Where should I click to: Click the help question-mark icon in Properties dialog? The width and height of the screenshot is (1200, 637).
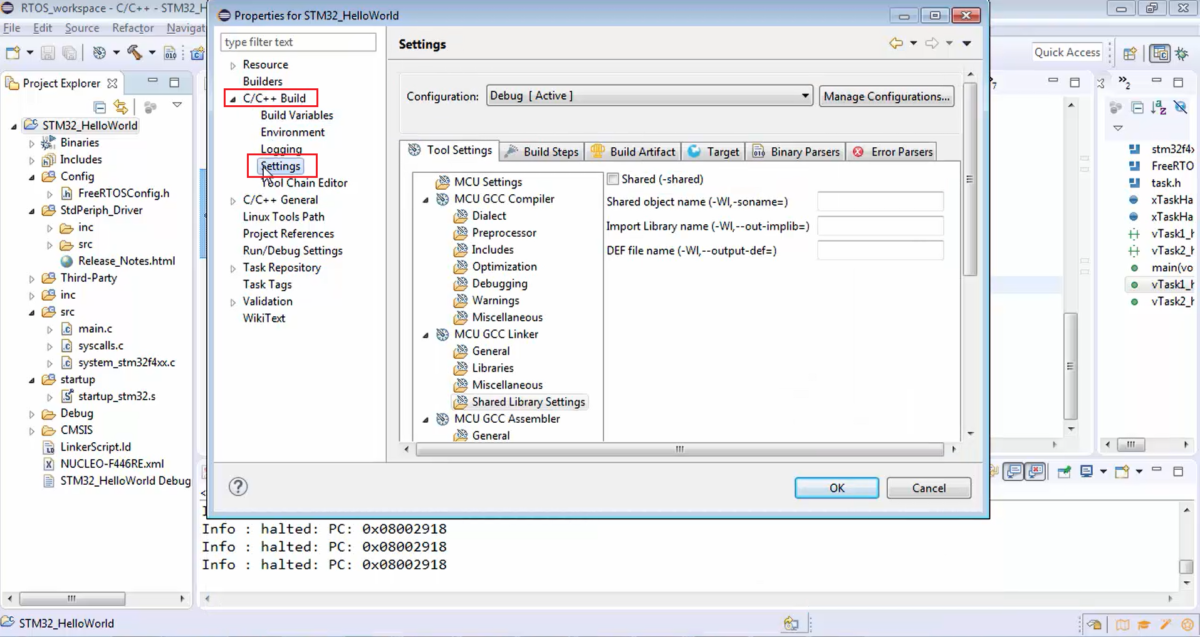point(237,487)
